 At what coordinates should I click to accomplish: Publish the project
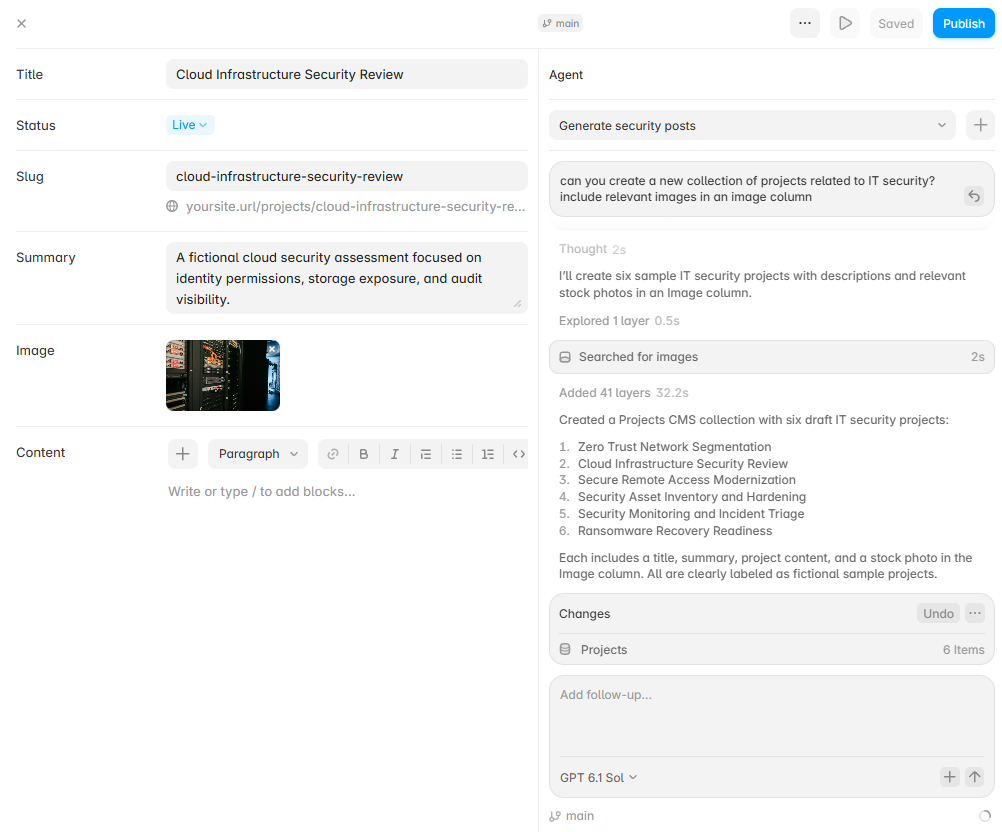[x=964, y=24]
